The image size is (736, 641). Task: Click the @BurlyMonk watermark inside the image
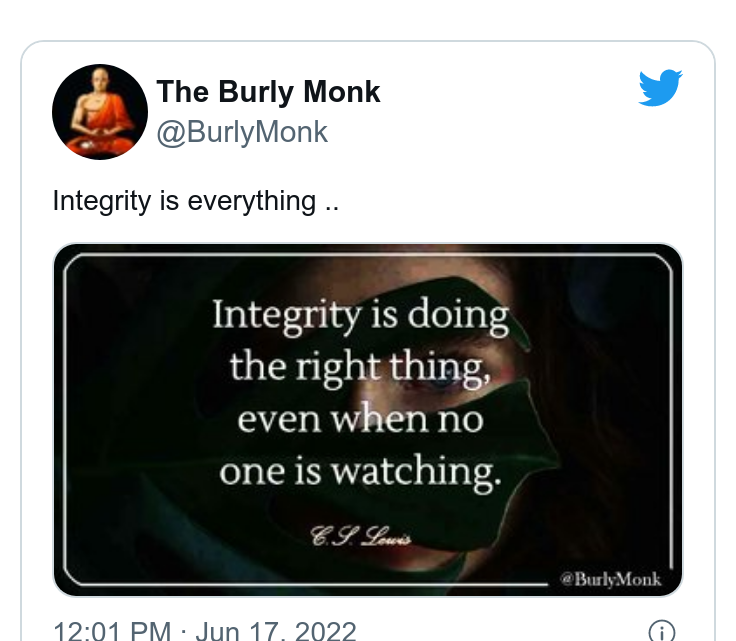pos(610,579)
